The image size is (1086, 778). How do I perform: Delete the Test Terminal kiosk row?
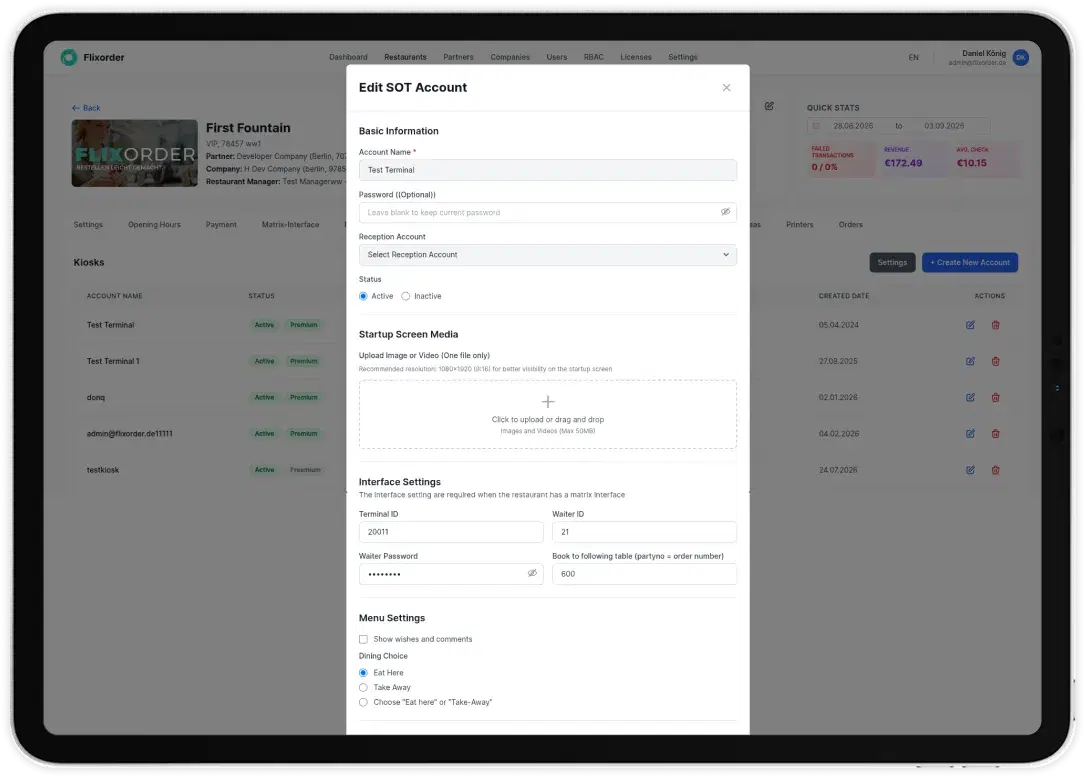click(995, 325)
